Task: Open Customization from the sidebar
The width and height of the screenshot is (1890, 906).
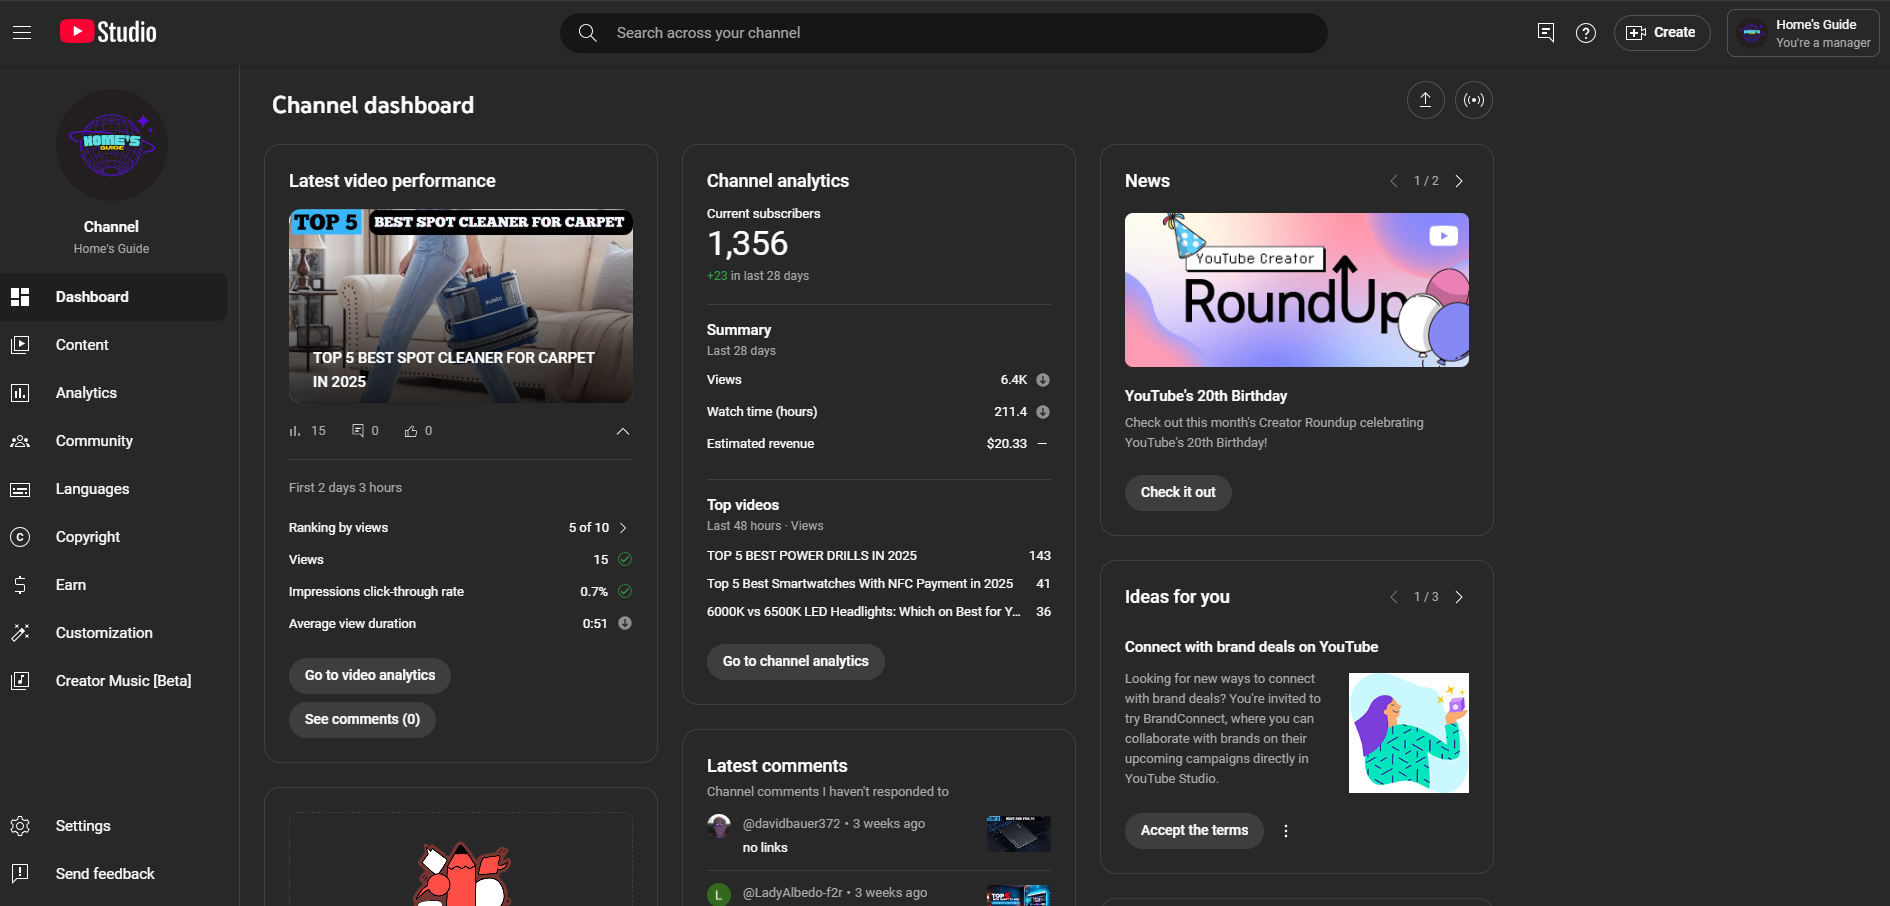Action: click(x=114, y=633)
